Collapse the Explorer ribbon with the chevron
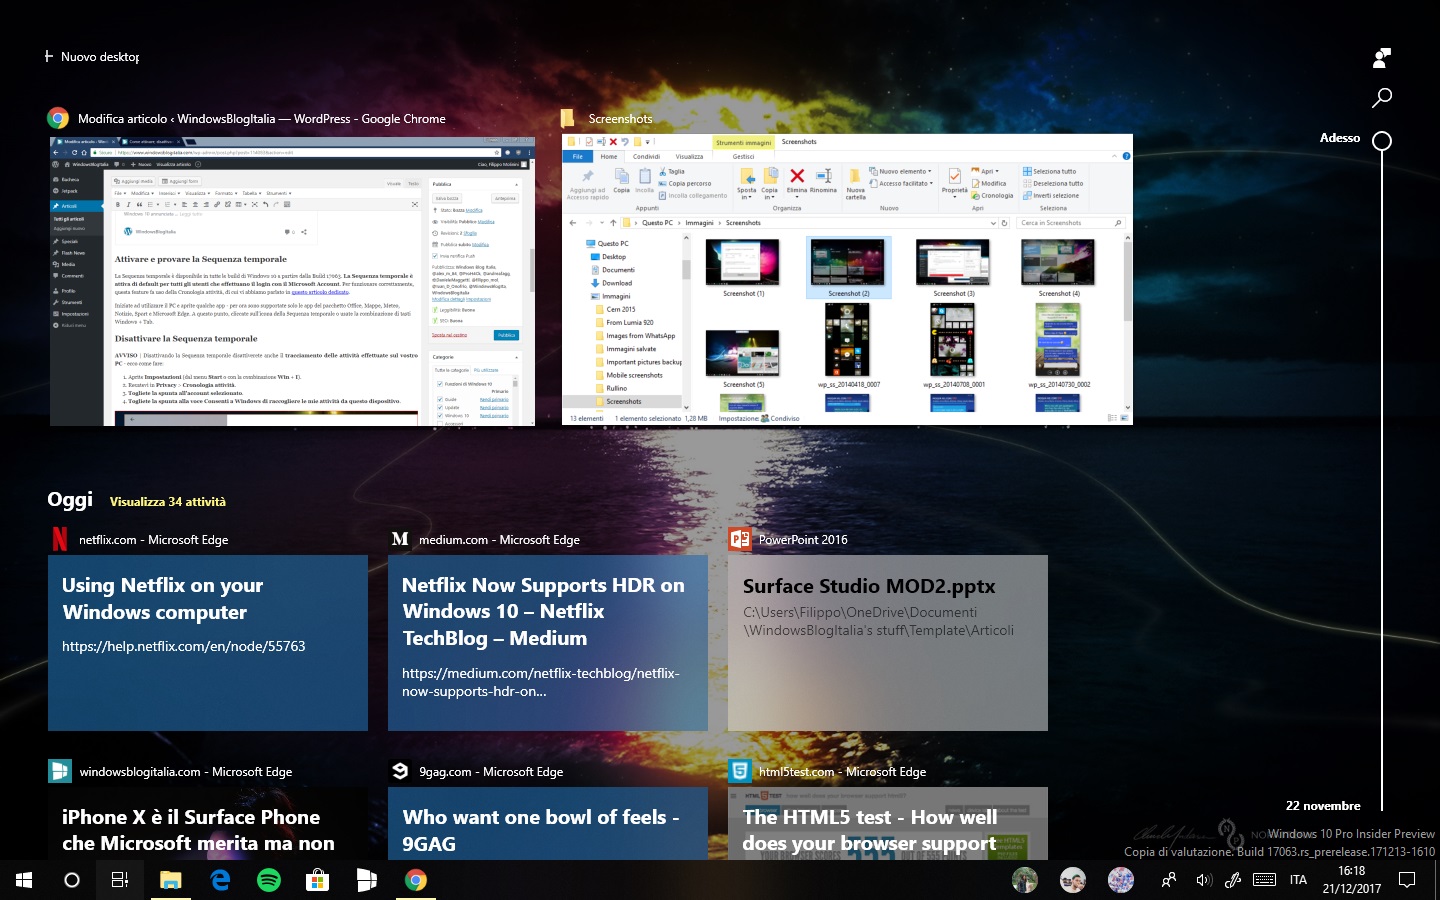 coord(1115,156)
